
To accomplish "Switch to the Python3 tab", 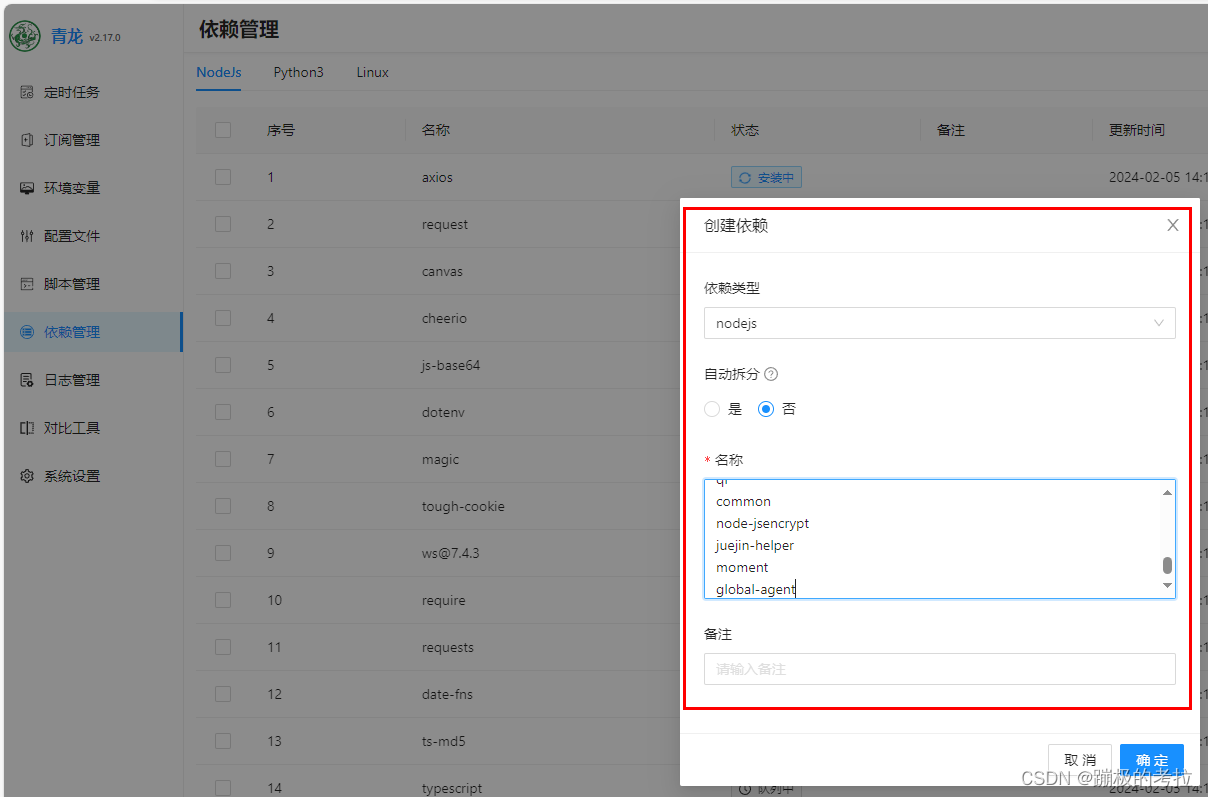I will point(298,72).
